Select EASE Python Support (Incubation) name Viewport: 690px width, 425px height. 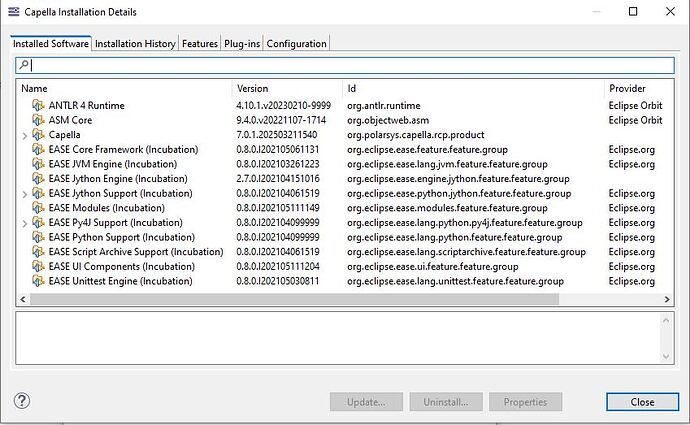[121, 237]
